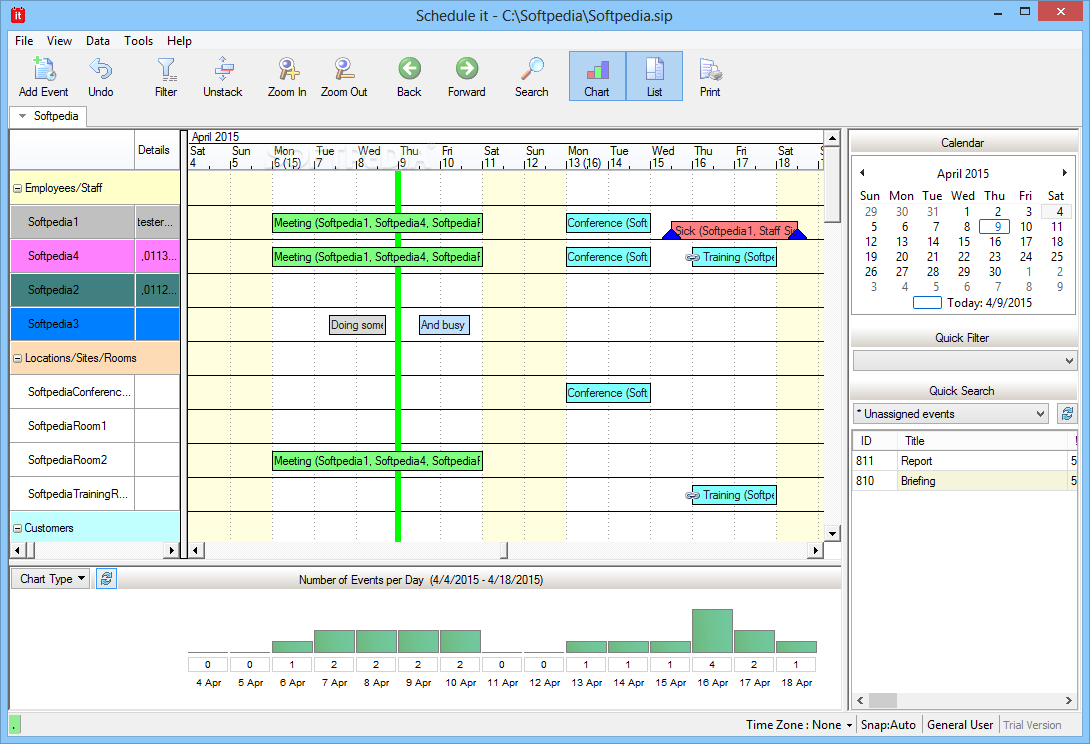Click the Schedule it app icon in the title bar
The height and width of the screenshot is (744, 1090).
(x=17, y=15)
